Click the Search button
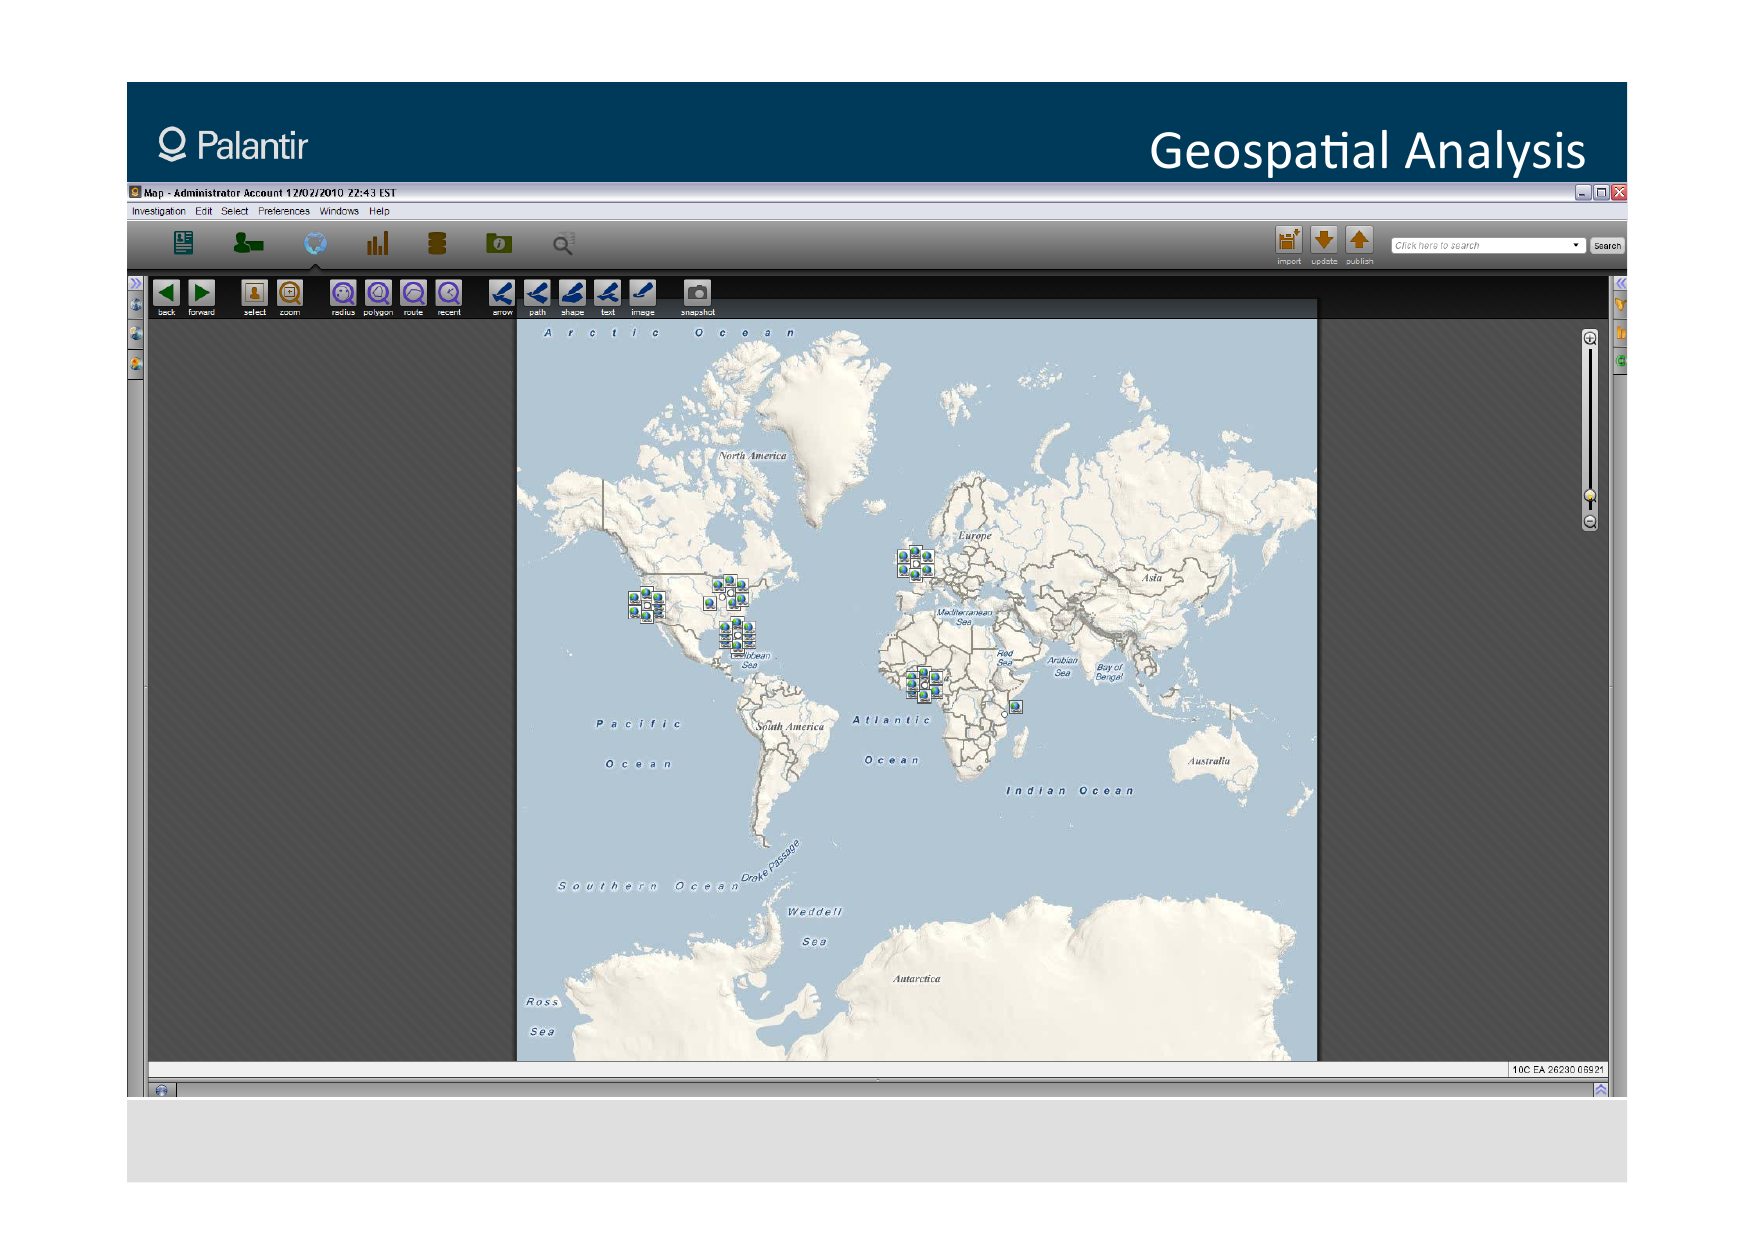1755x1240 pixels. coord(1607,245)
